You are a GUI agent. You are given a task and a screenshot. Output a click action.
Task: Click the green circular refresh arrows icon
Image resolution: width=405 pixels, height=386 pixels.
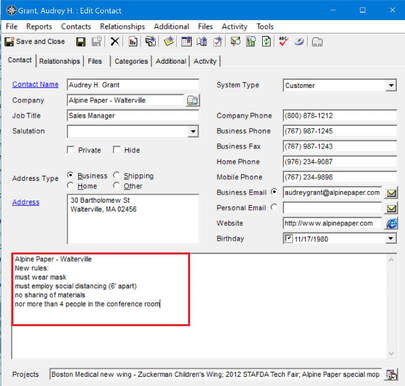266,42
